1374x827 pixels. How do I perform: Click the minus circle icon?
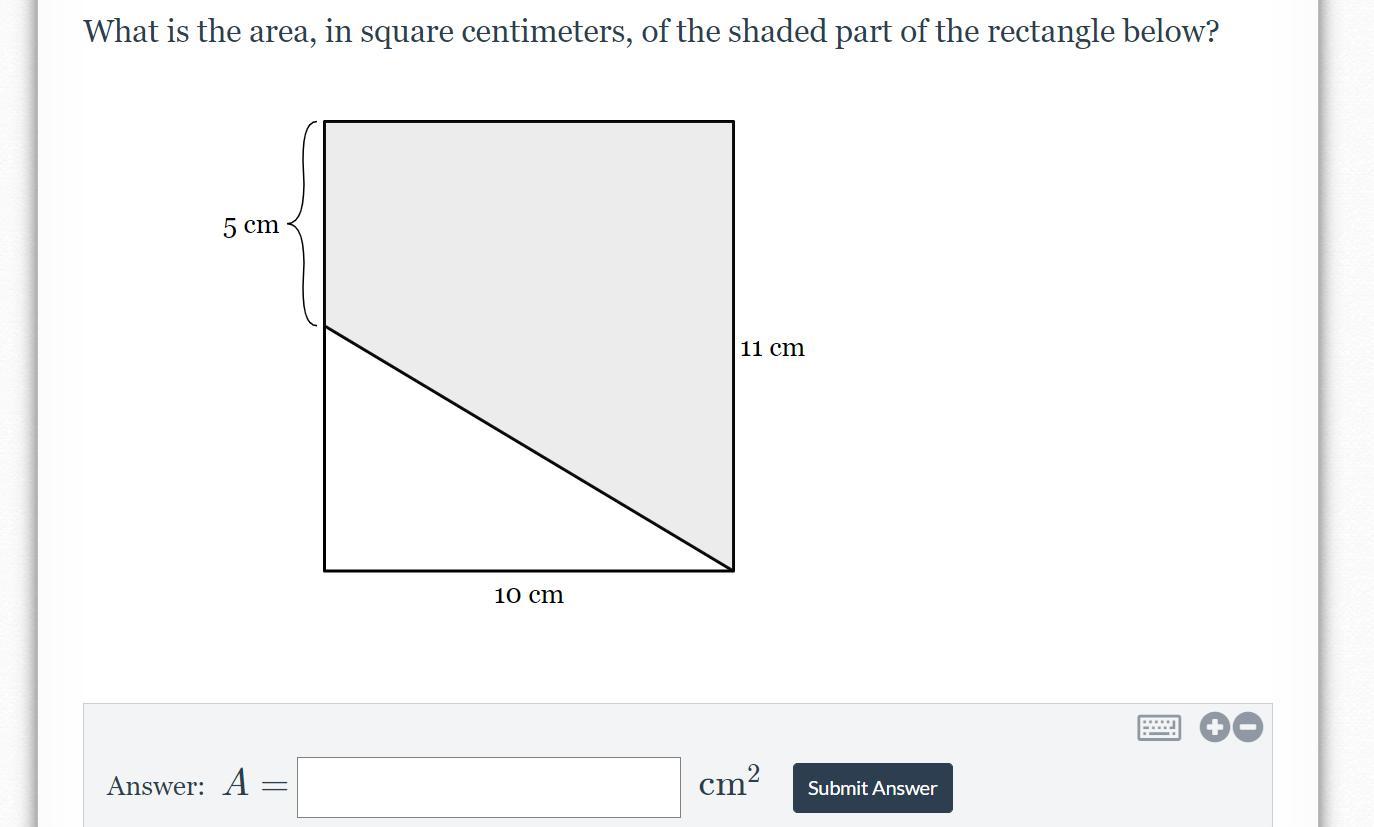1247,727
